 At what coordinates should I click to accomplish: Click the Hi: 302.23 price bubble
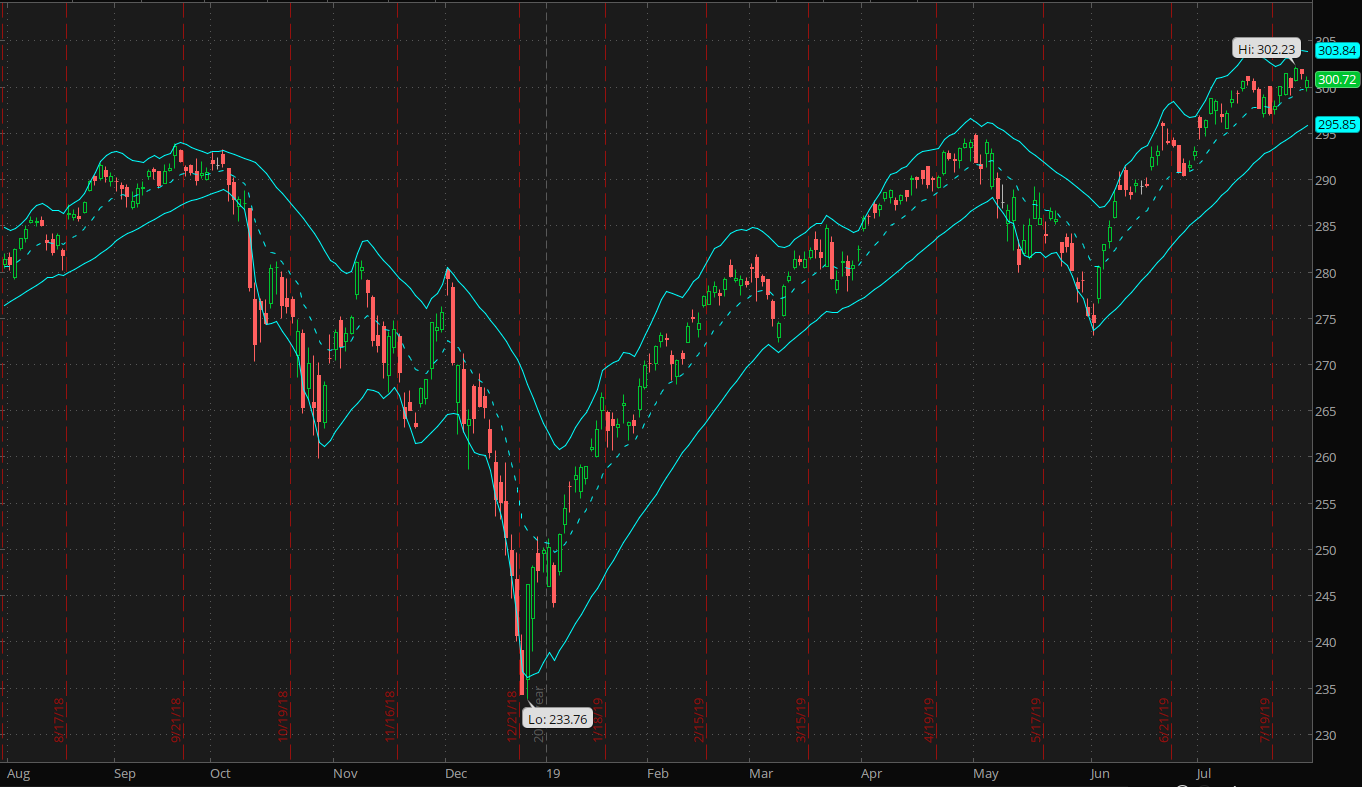(1266, 49)
